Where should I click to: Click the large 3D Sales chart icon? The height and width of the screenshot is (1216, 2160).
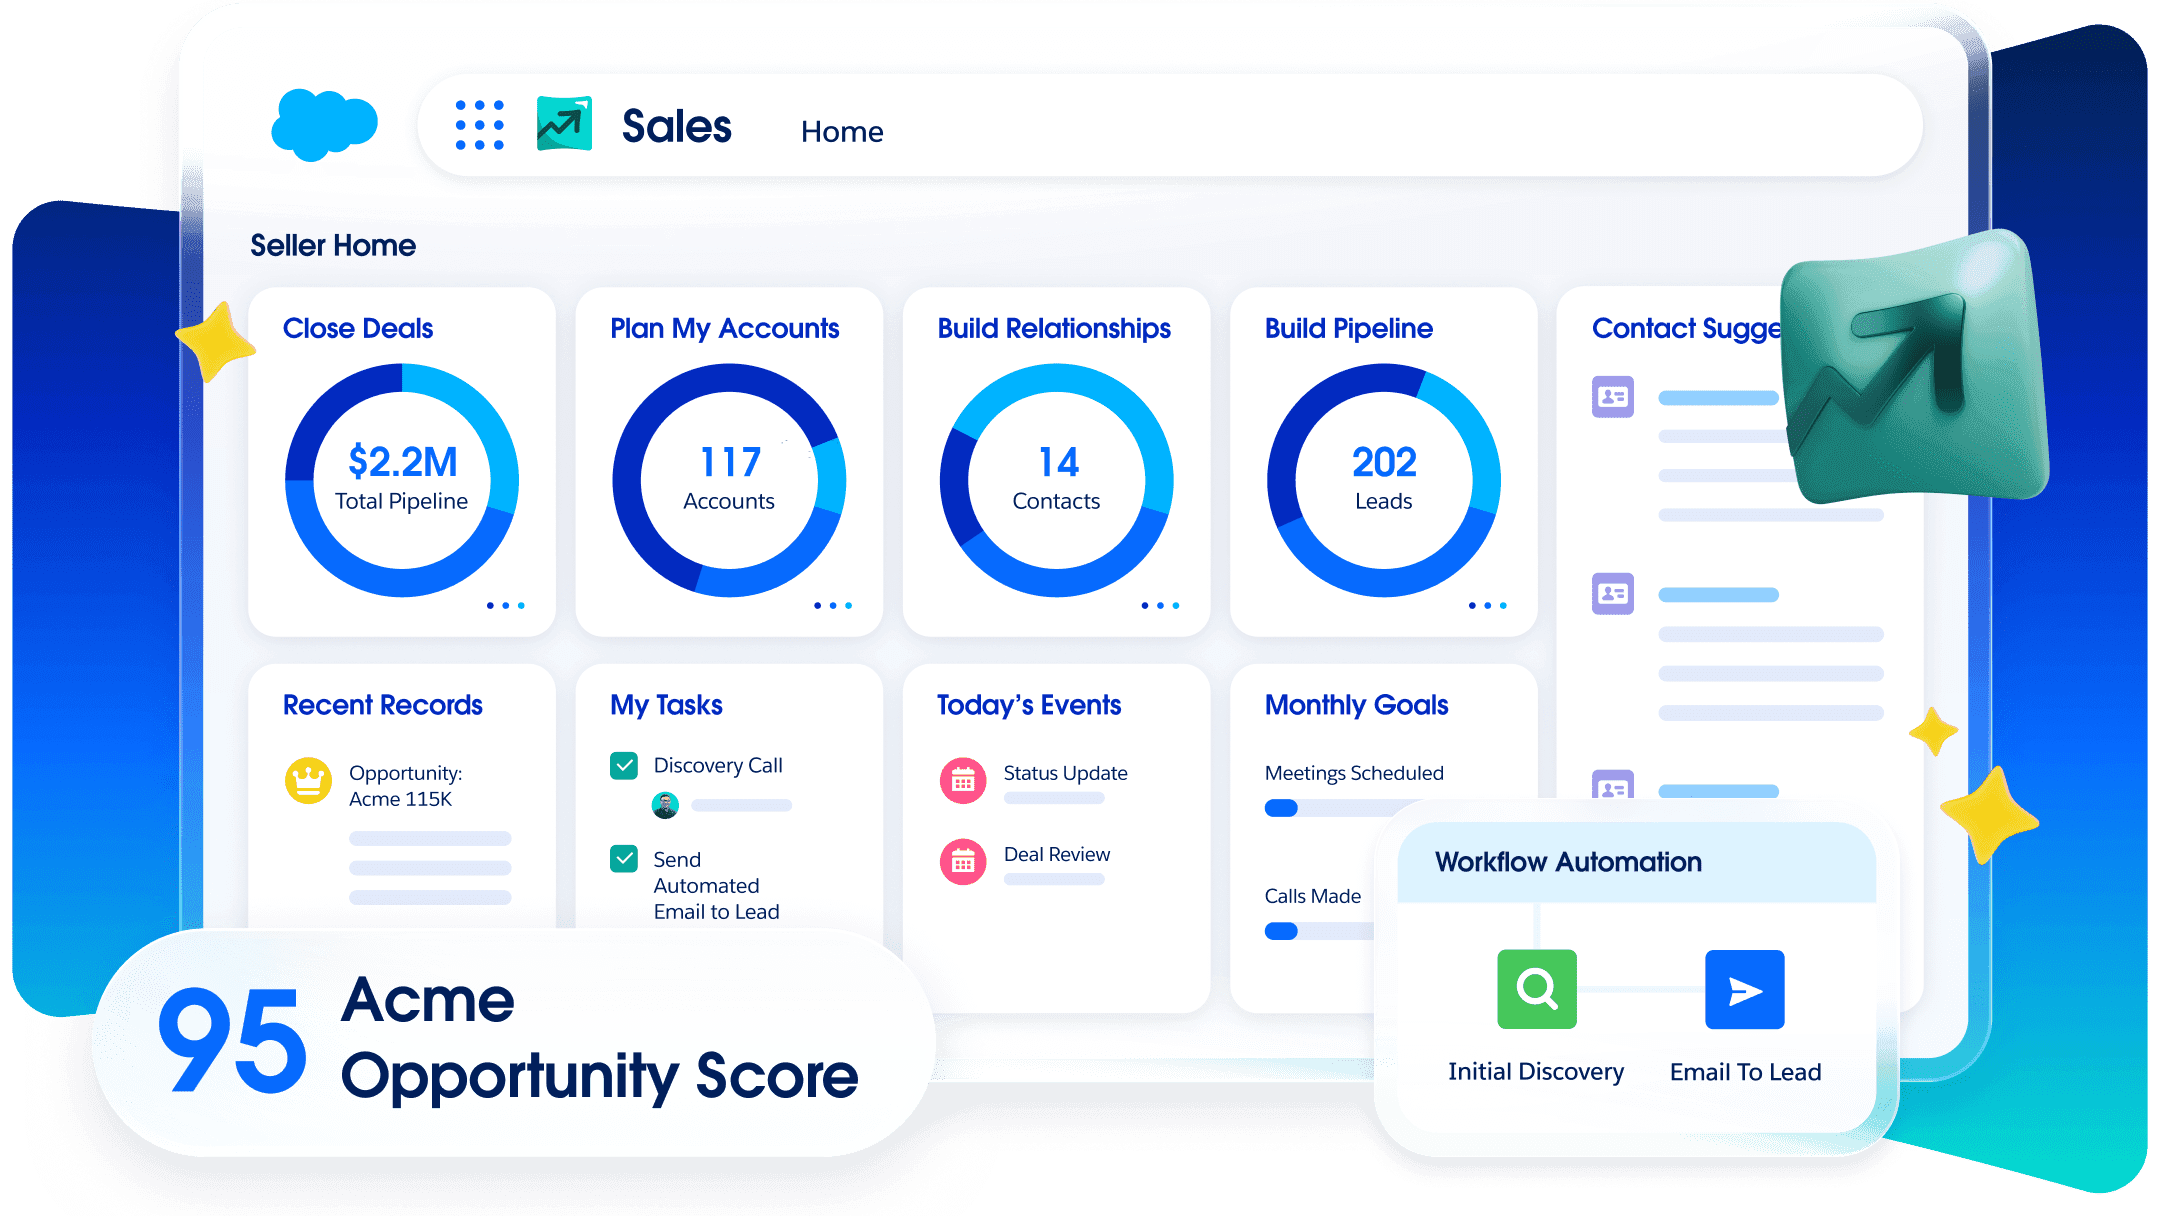point(1915,368)
